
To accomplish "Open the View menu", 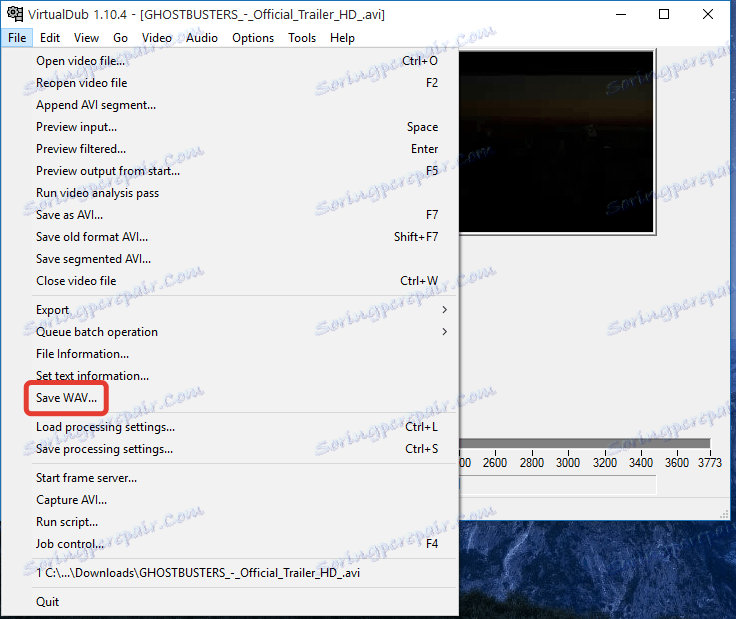I will [x=86, y=38].
